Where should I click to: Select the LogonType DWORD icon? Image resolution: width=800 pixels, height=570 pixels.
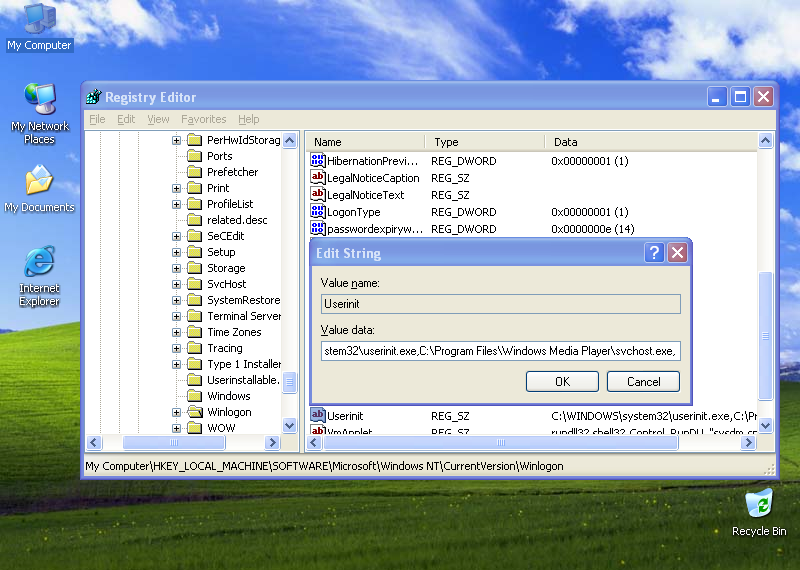pos(317,211)
